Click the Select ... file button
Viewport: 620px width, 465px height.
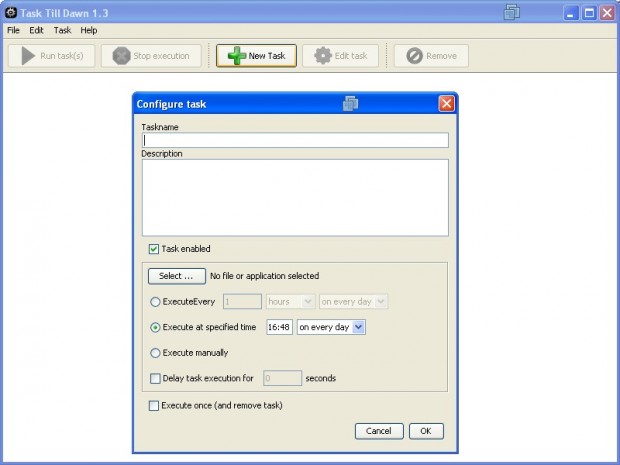click(176, 276)
